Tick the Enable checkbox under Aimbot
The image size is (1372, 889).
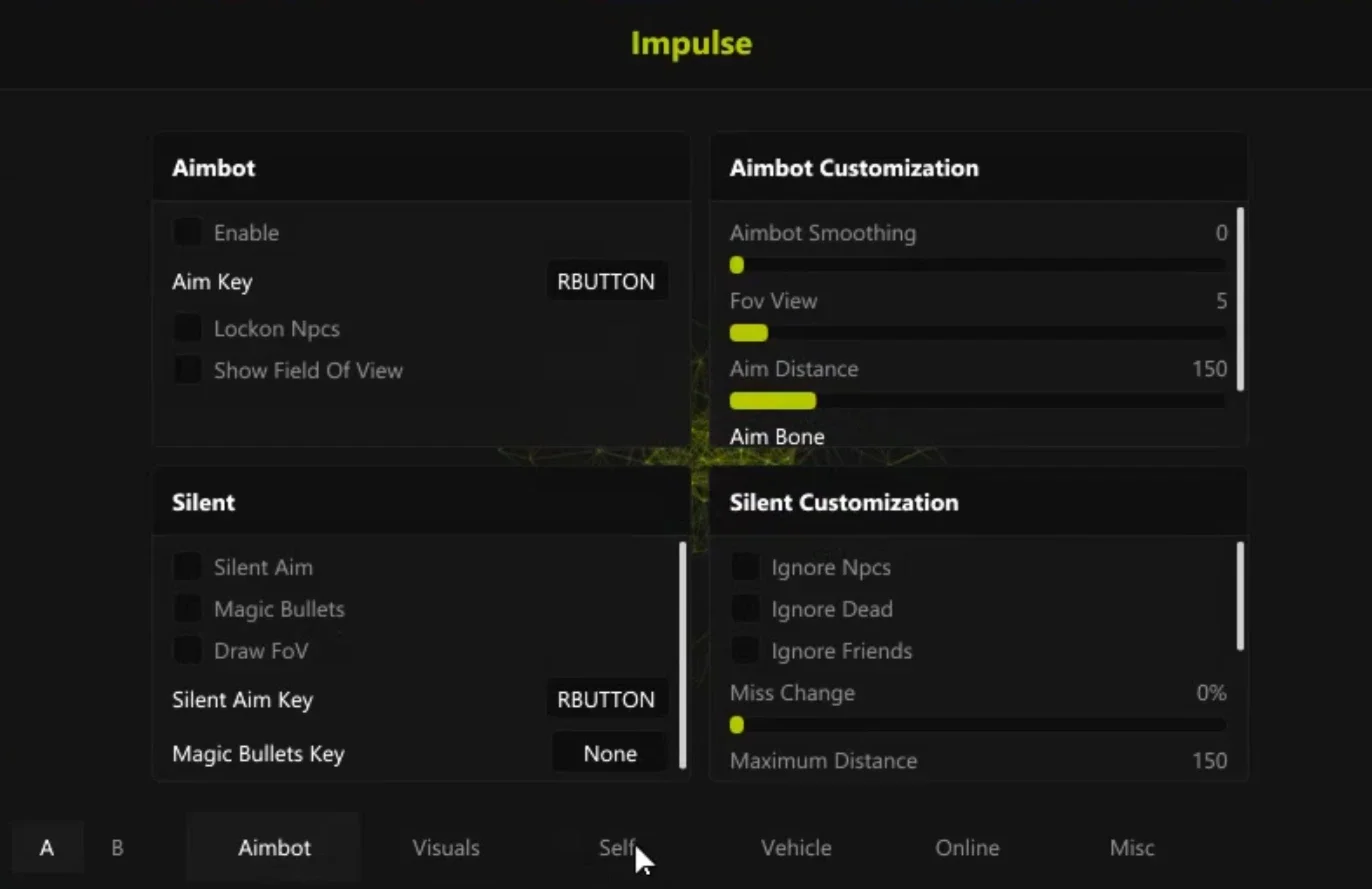click(x=187, y=233)
